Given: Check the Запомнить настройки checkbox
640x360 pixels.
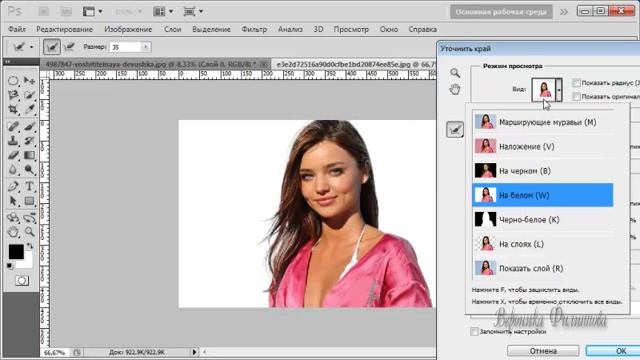Looking at the screenshot, I should pos(474,331).
